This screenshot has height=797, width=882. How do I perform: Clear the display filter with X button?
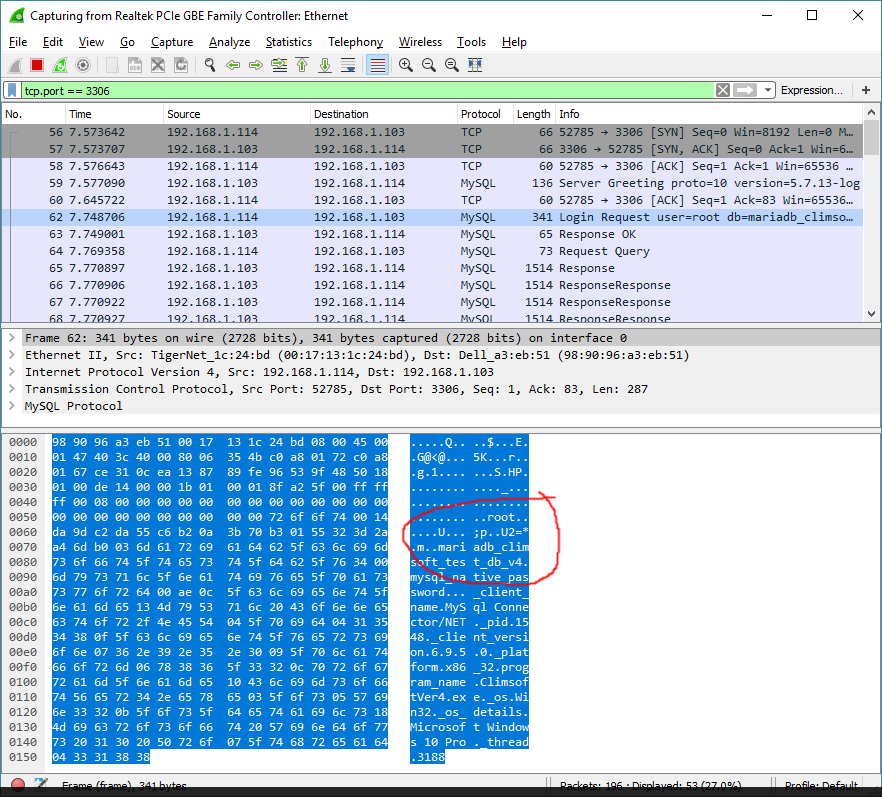point(723,90)
